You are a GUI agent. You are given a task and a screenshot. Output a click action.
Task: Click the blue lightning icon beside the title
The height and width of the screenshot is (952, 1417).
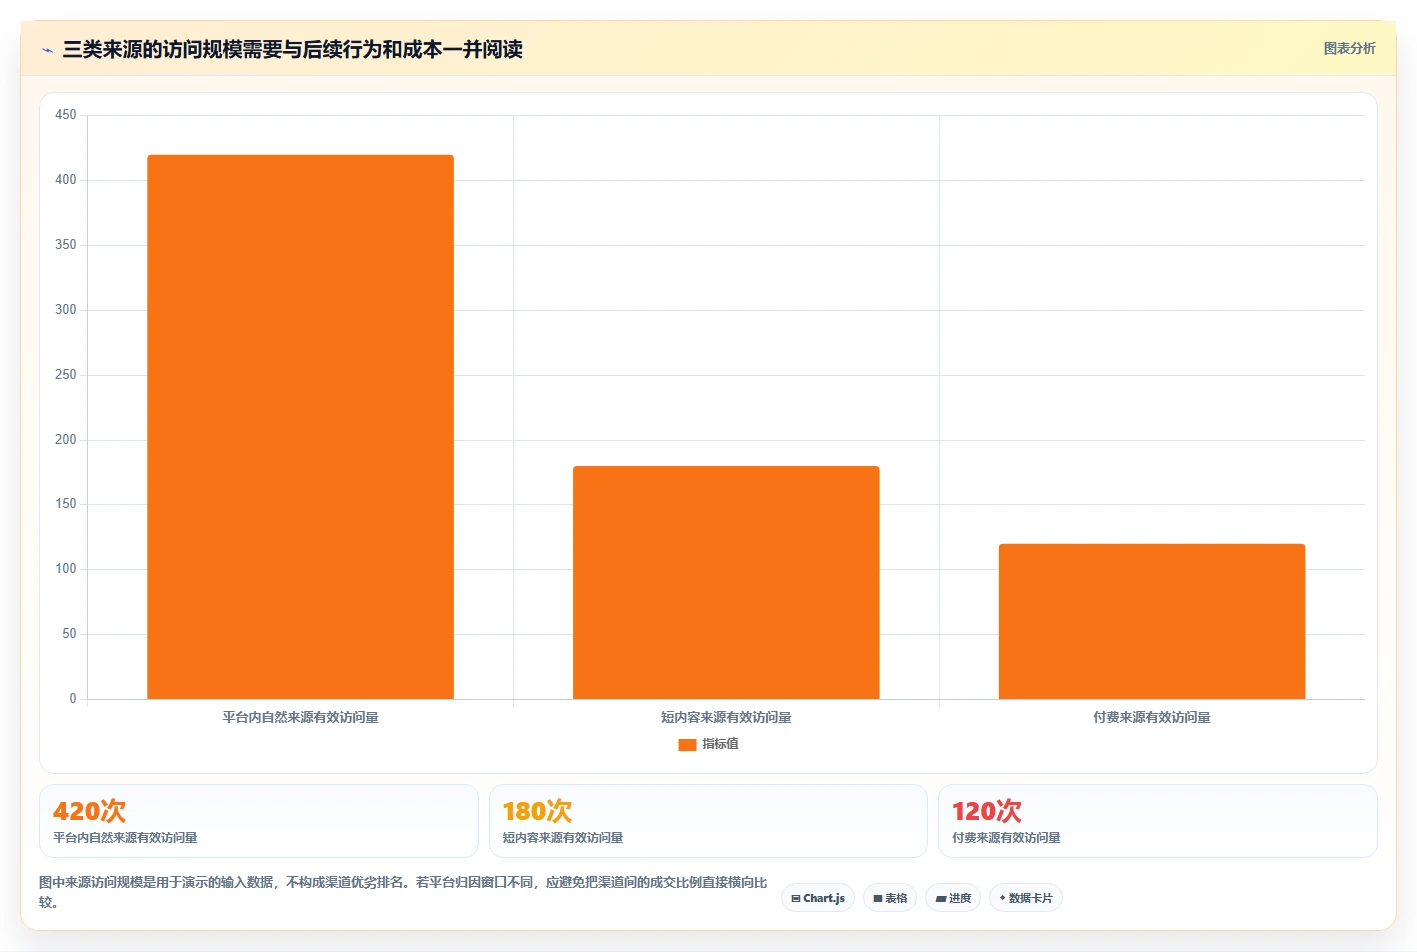click(x=47, y=50)
